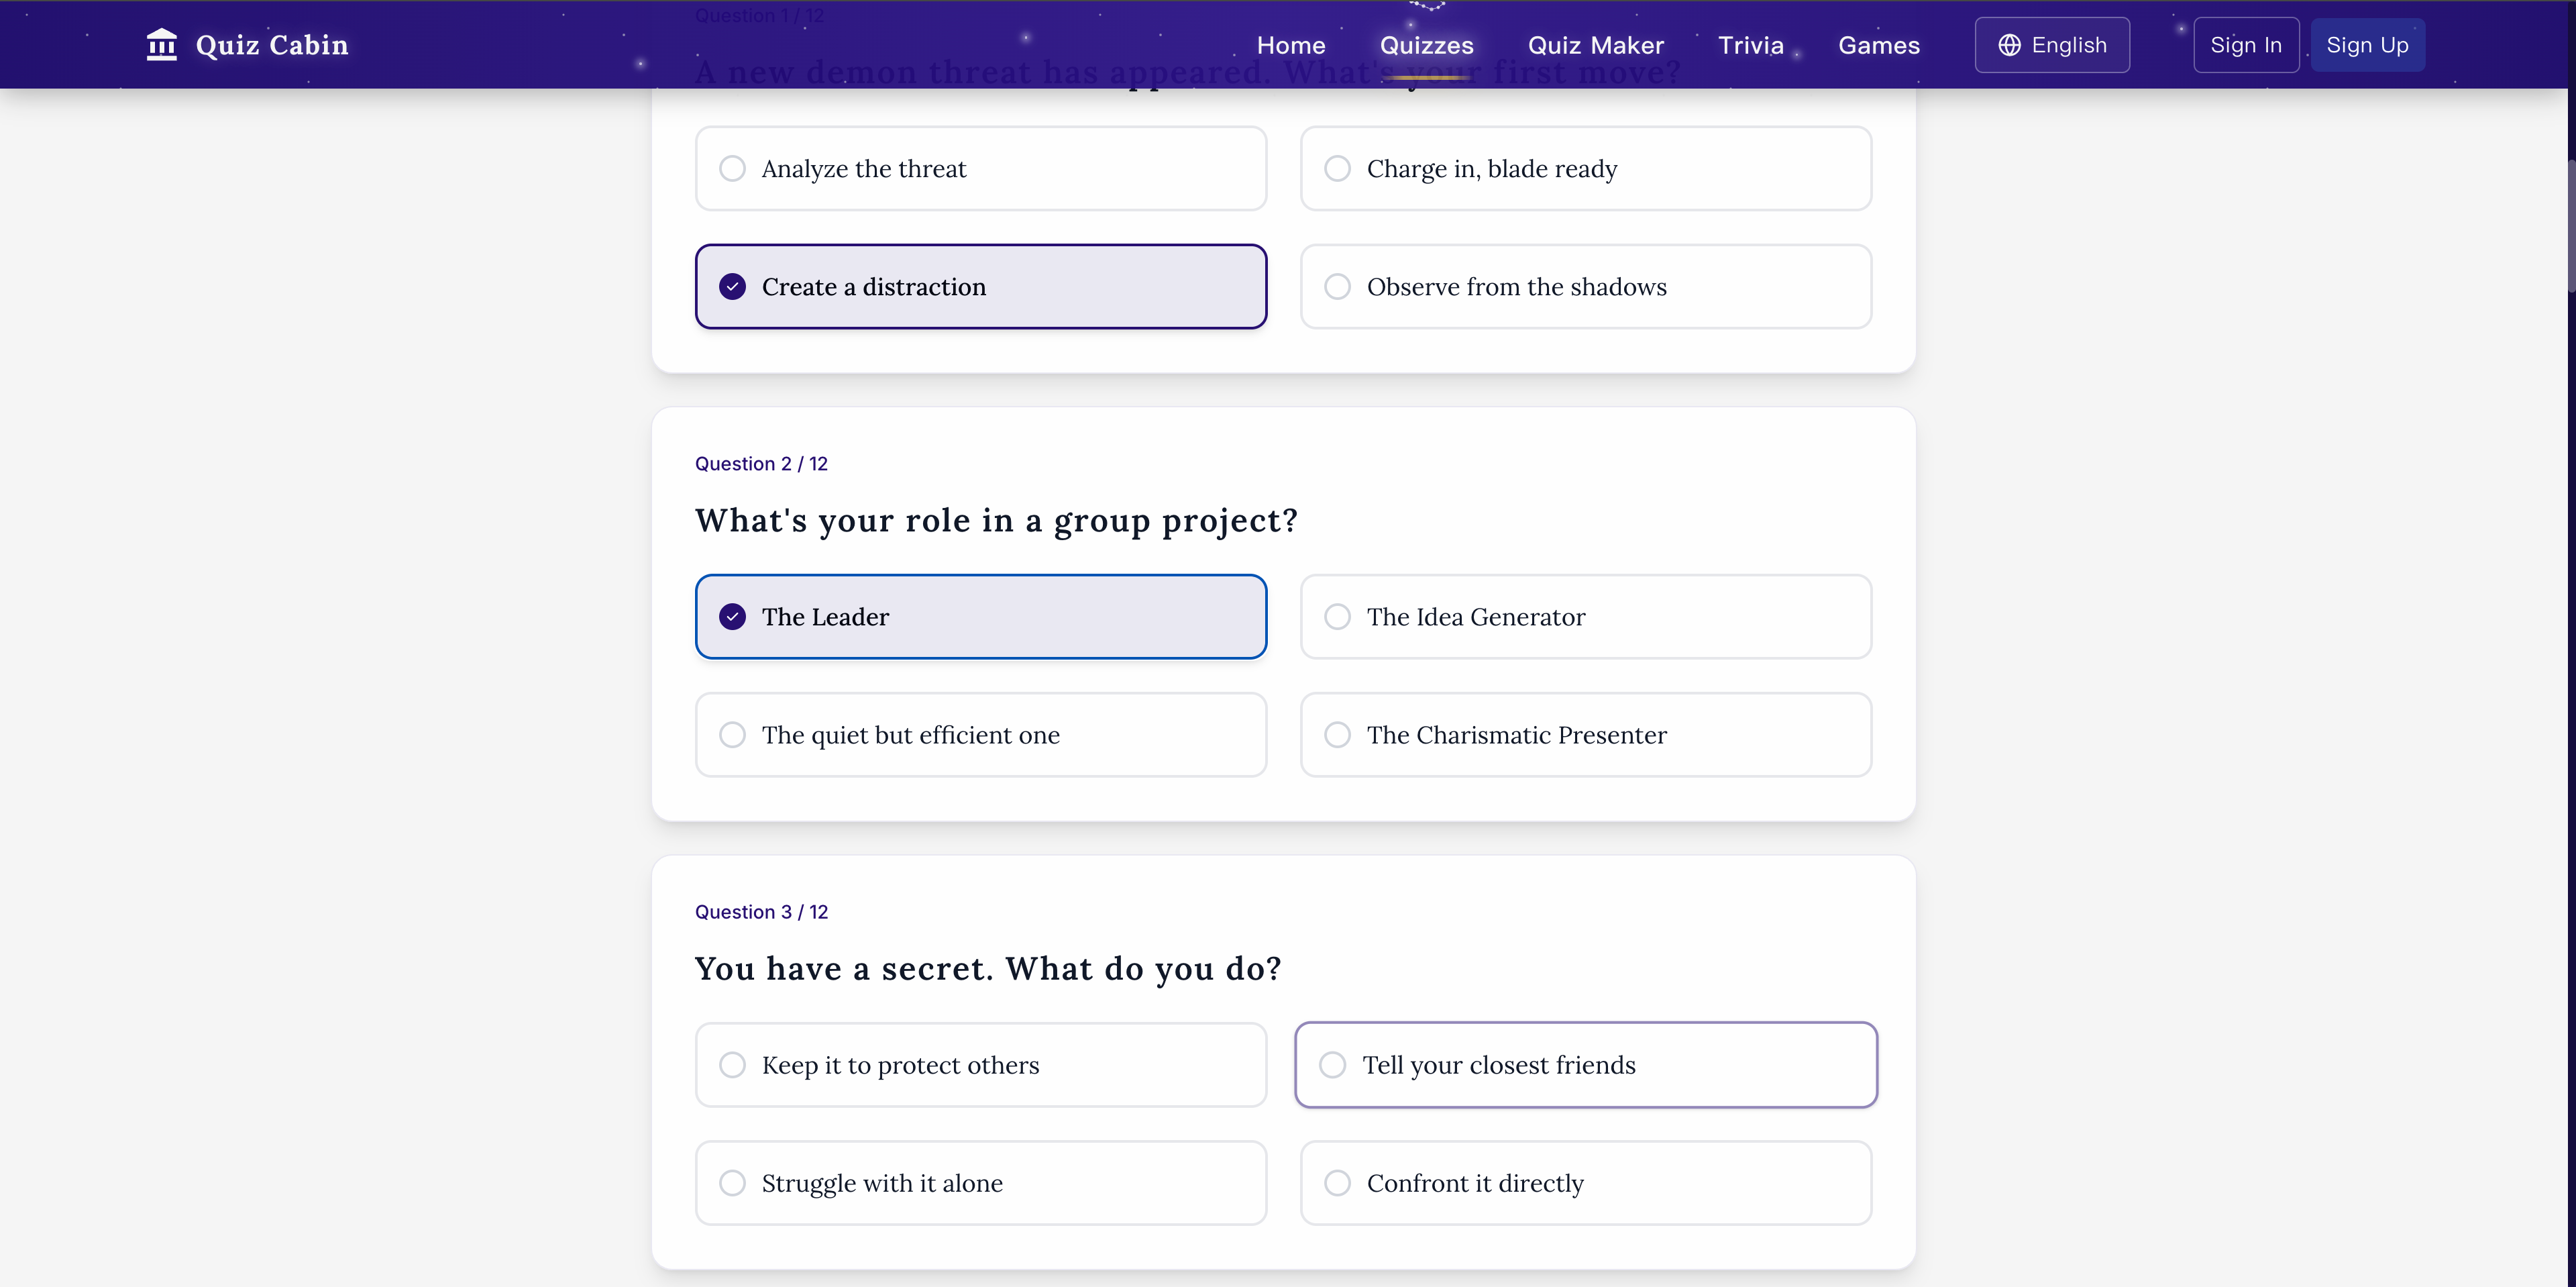Go to Home in navigation bar
The height and width of the screenshot is (1287, 2576).
[1291, 45]
